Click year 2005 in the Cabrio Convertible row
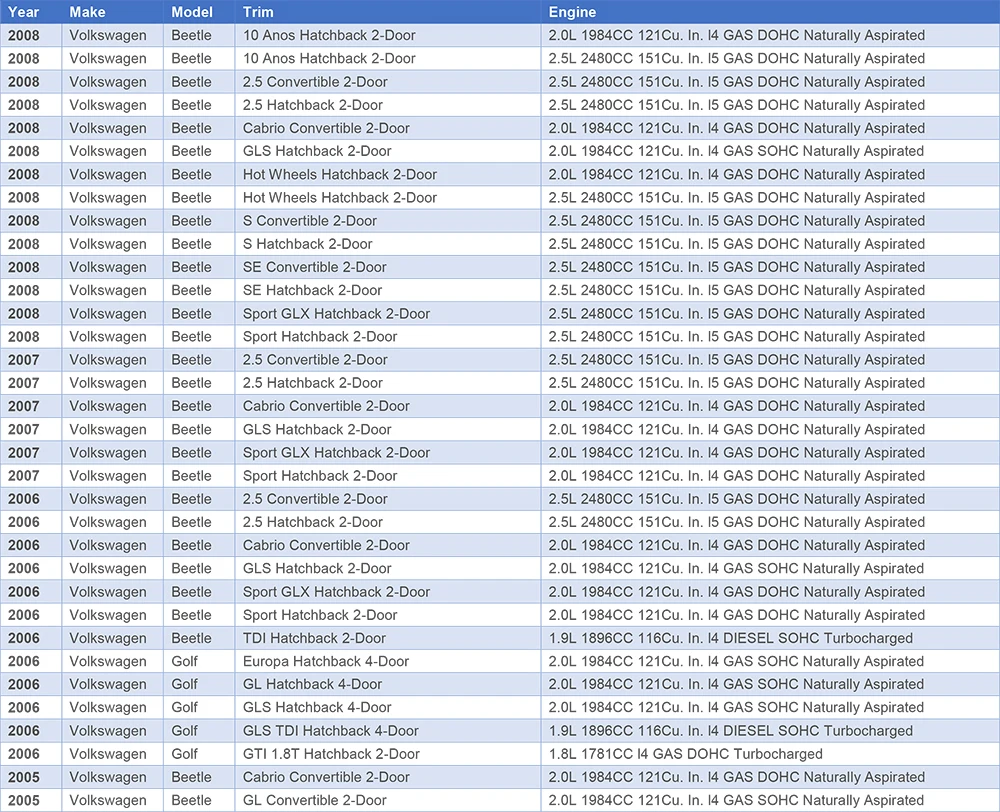The image size is (1000, 812). click(31, 777)
